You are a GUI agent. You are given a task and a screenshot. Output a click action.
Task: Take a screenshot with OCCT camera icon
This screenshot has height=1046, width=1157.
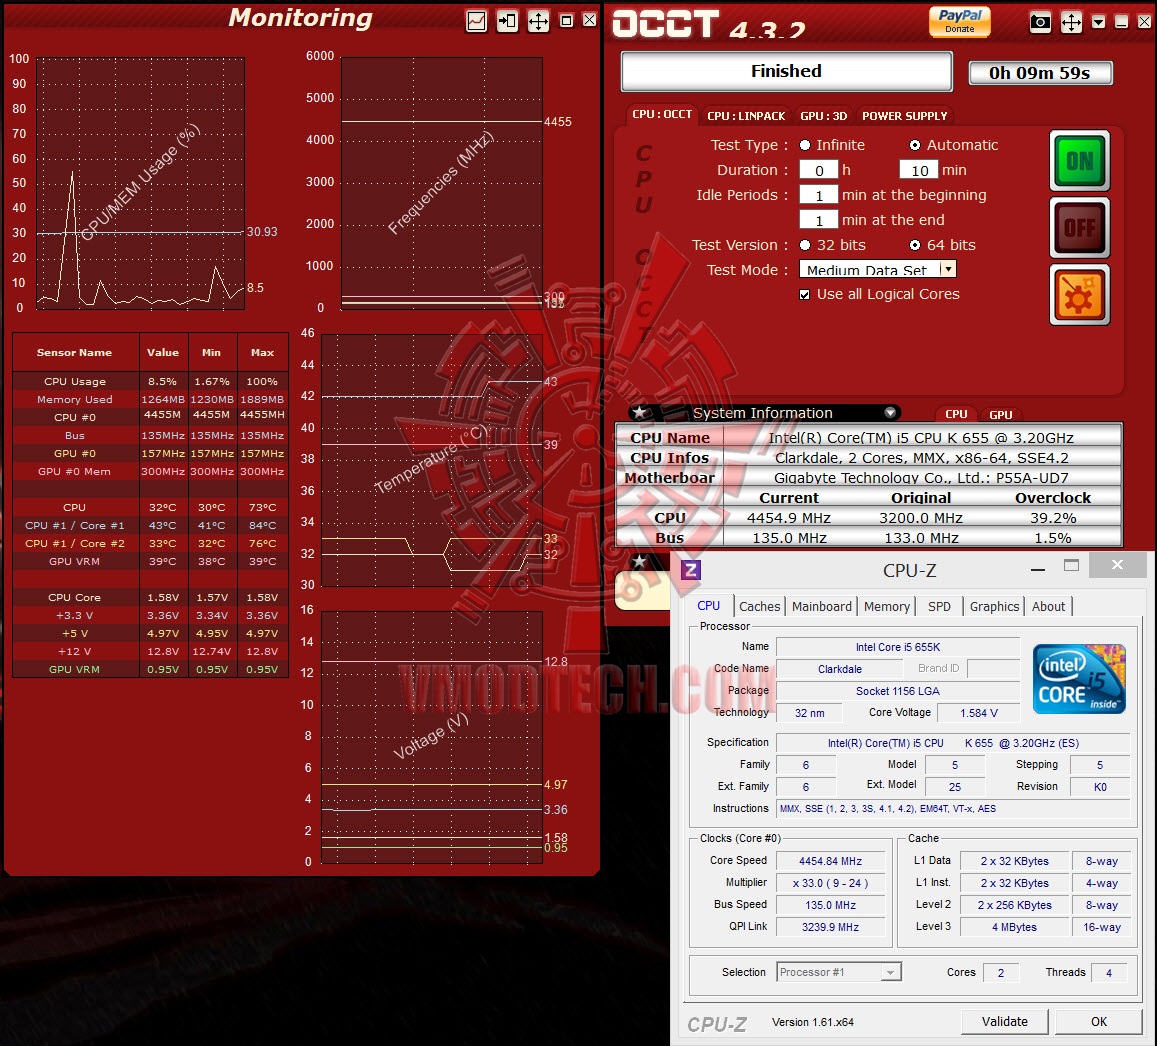click(x=1040, y=22)
